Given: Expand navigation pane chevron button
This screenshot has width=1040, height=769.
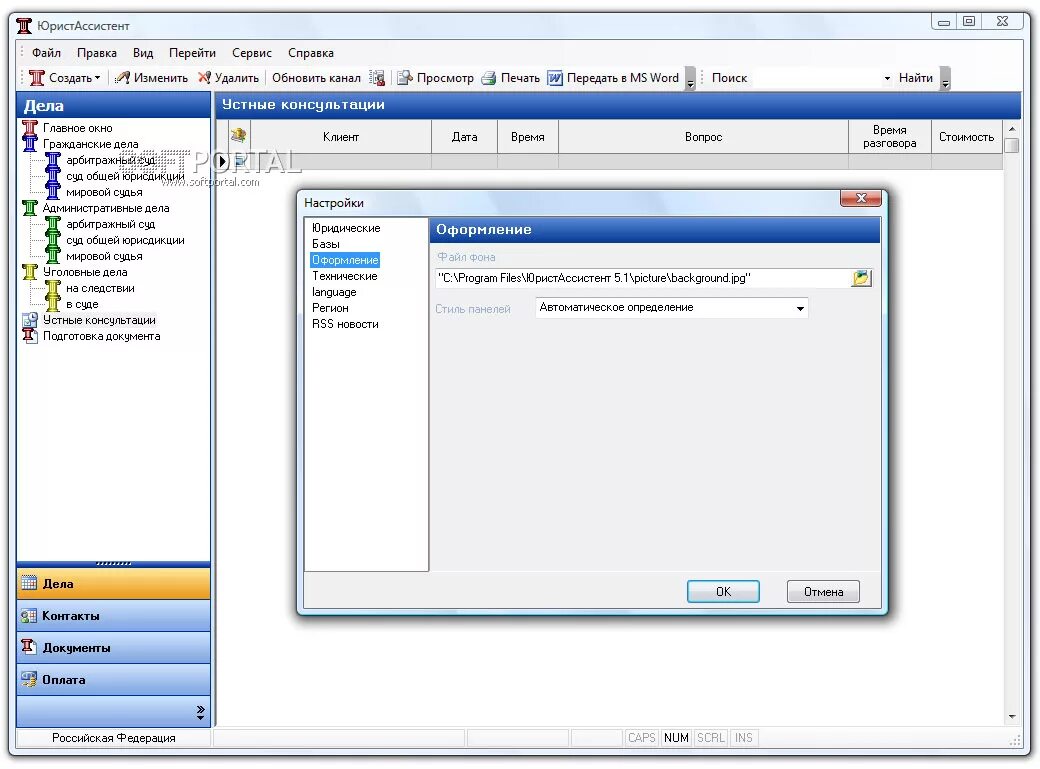Looking at the screenshot, I should pyautogui.click(x=201, y=713).
